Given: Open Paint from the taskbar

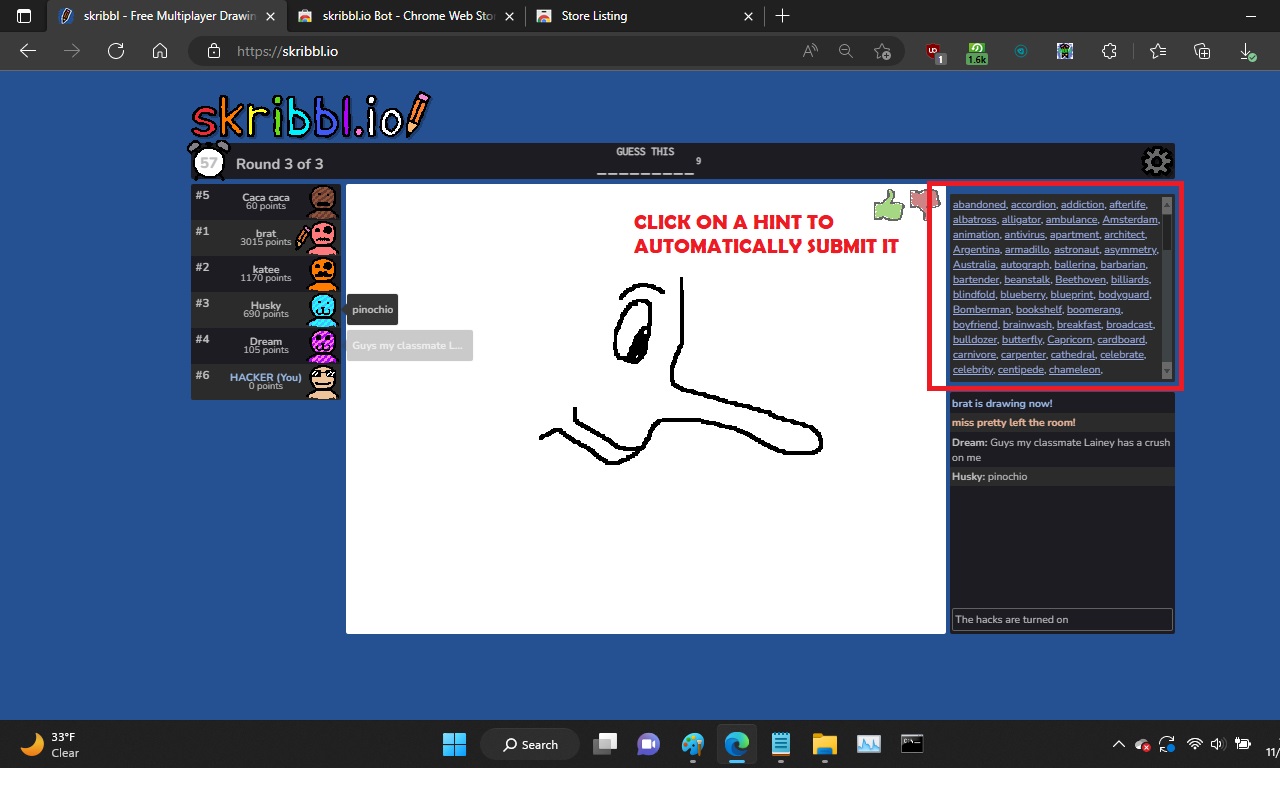Looking at the screenshot, I should coord(693,744).
